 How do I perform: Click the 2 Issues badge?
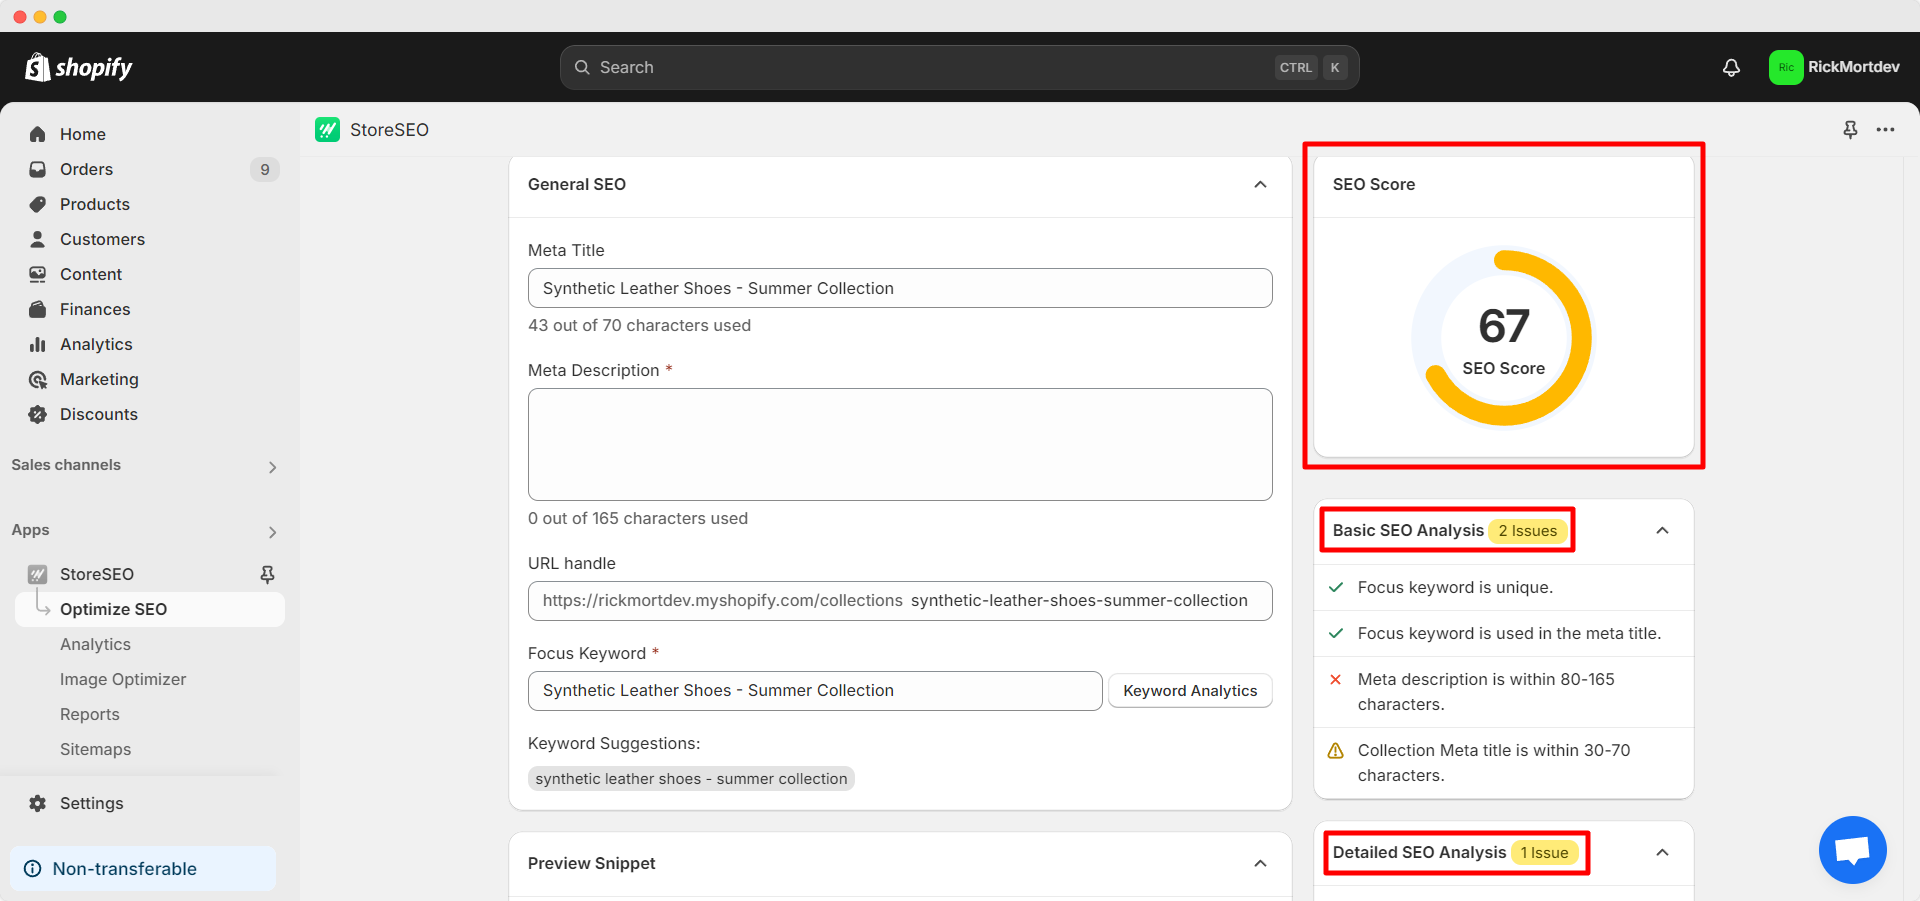[x=1527, y=530]
